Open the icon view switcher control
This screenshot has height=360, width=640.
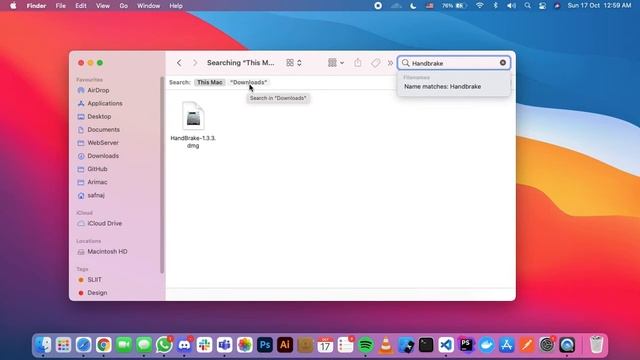[294, 63]
